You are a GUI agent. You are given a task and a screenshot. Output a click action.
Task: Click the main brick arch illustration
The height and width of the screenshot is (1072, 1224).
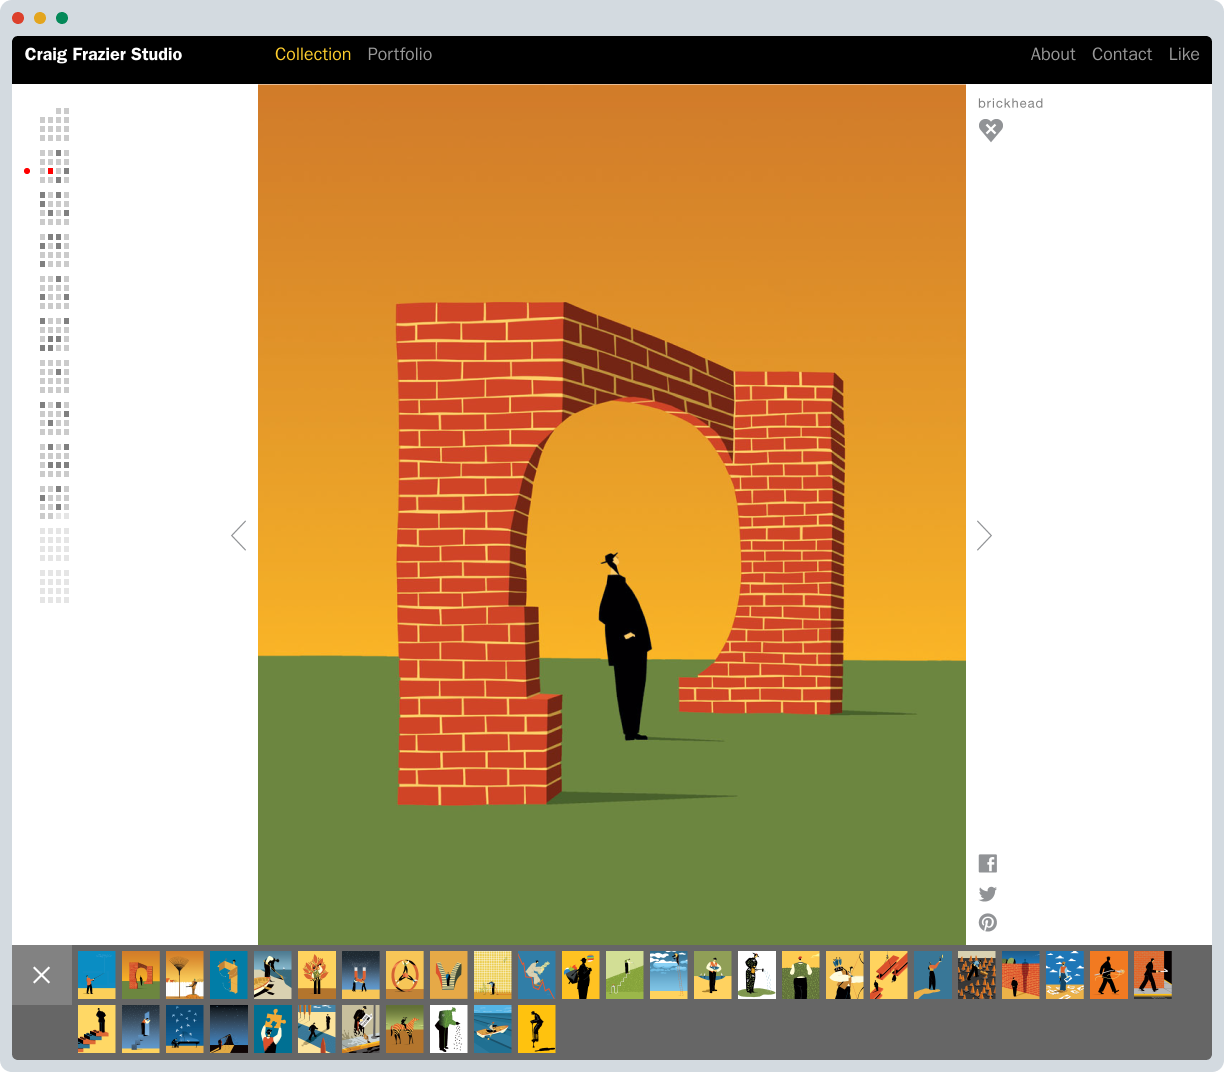point(612,514)
